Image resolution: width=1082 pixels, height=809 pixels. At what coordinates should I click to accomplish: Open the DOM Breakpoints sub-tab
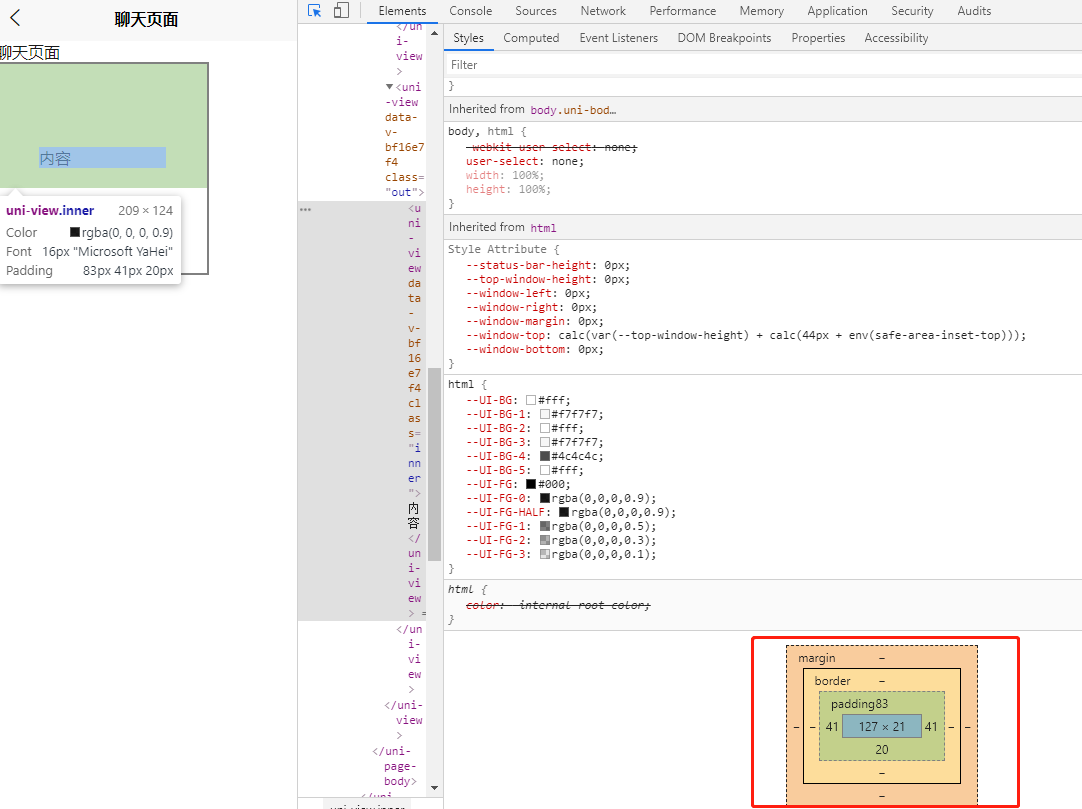click(724, 38)
